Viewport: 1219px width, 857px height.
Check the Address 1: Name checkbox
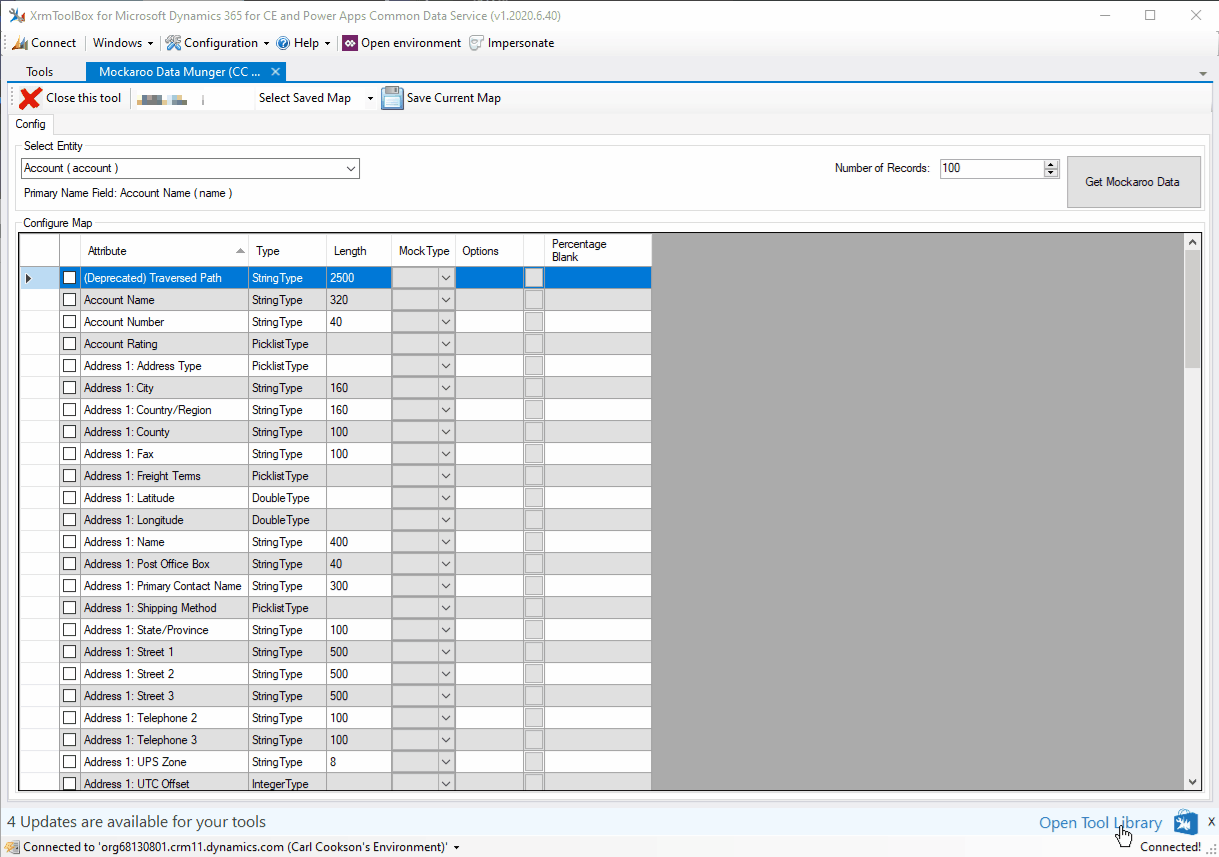click(x=70, y=542)
